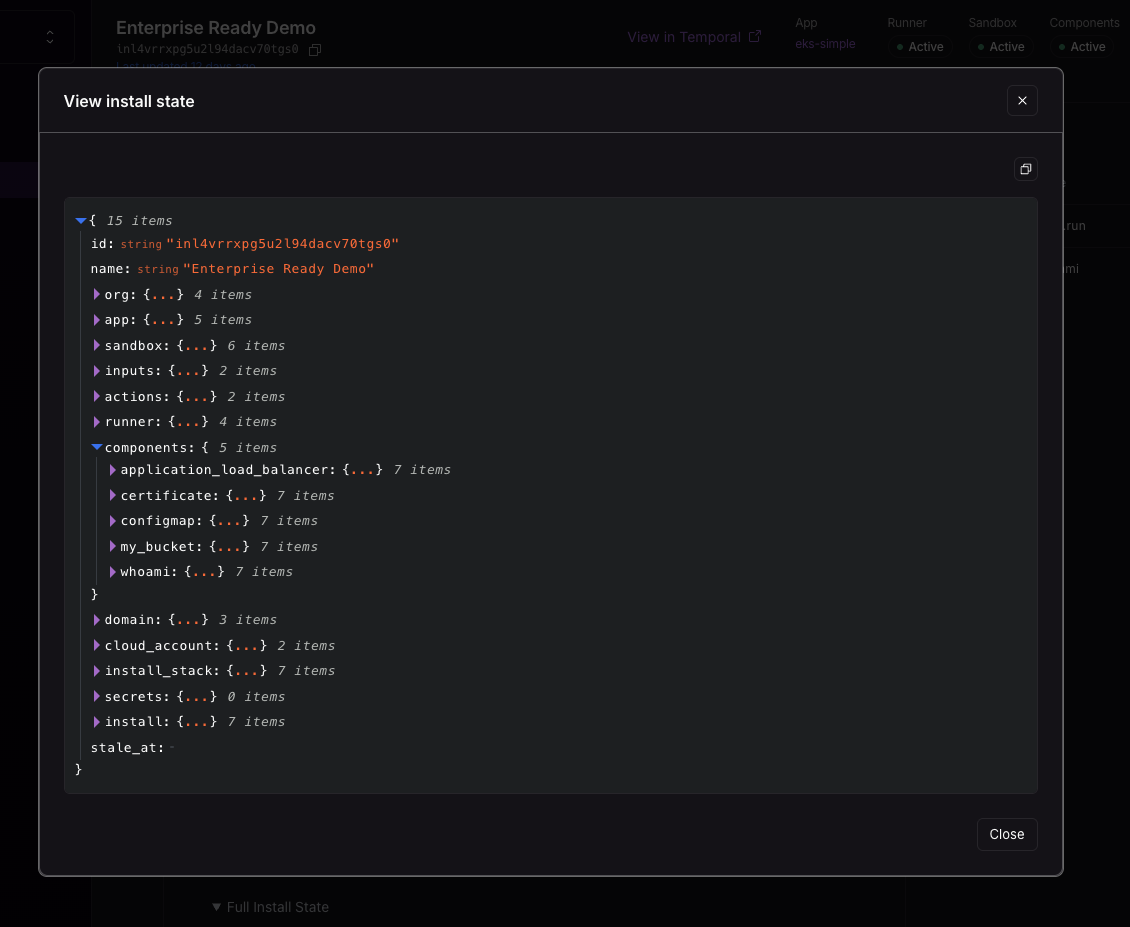Expand the actions object
Screen dimensions: 1130x927
pos(97,396)
